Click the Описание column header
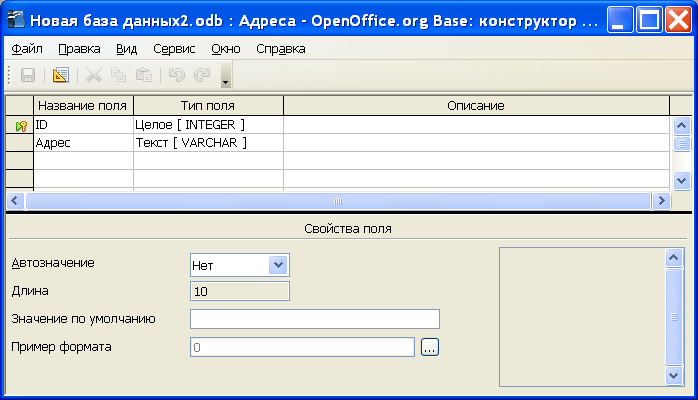This screenshot has height=400, width=698. pyautogui.click(x=476, y=105)
